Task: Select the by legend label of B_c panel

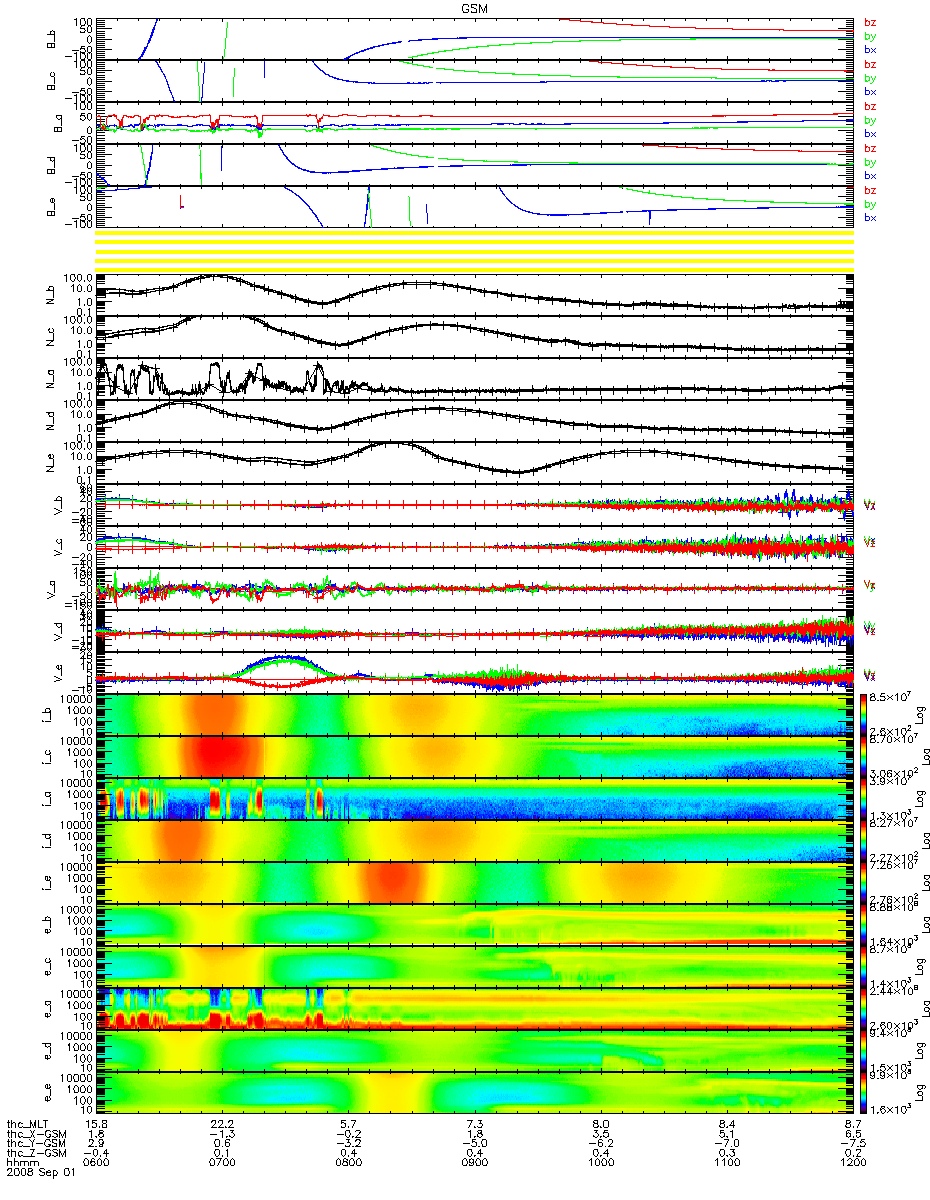Action: [x=870, y=78]
